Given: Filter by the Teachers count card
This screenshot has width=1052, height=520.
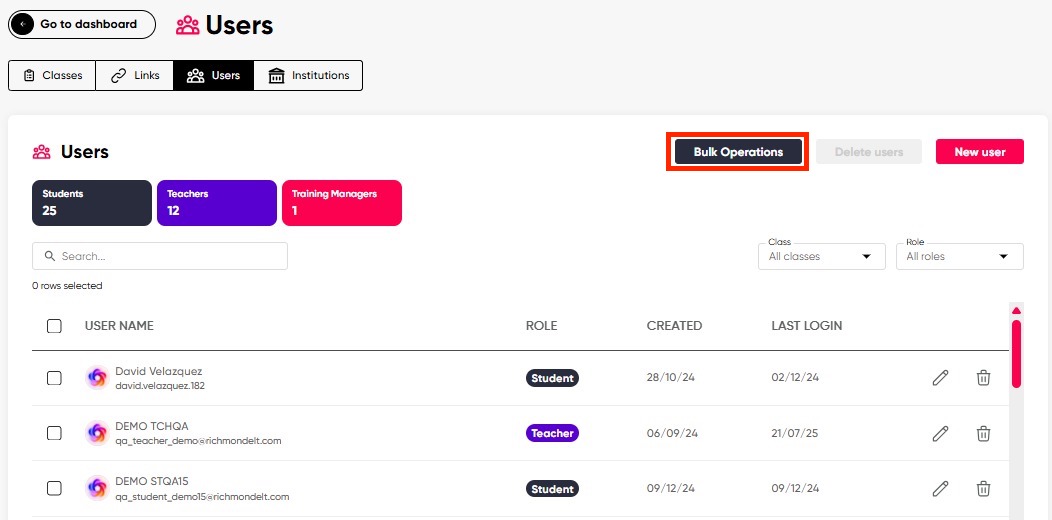Looking at the screenshot, I should (216, 203).
